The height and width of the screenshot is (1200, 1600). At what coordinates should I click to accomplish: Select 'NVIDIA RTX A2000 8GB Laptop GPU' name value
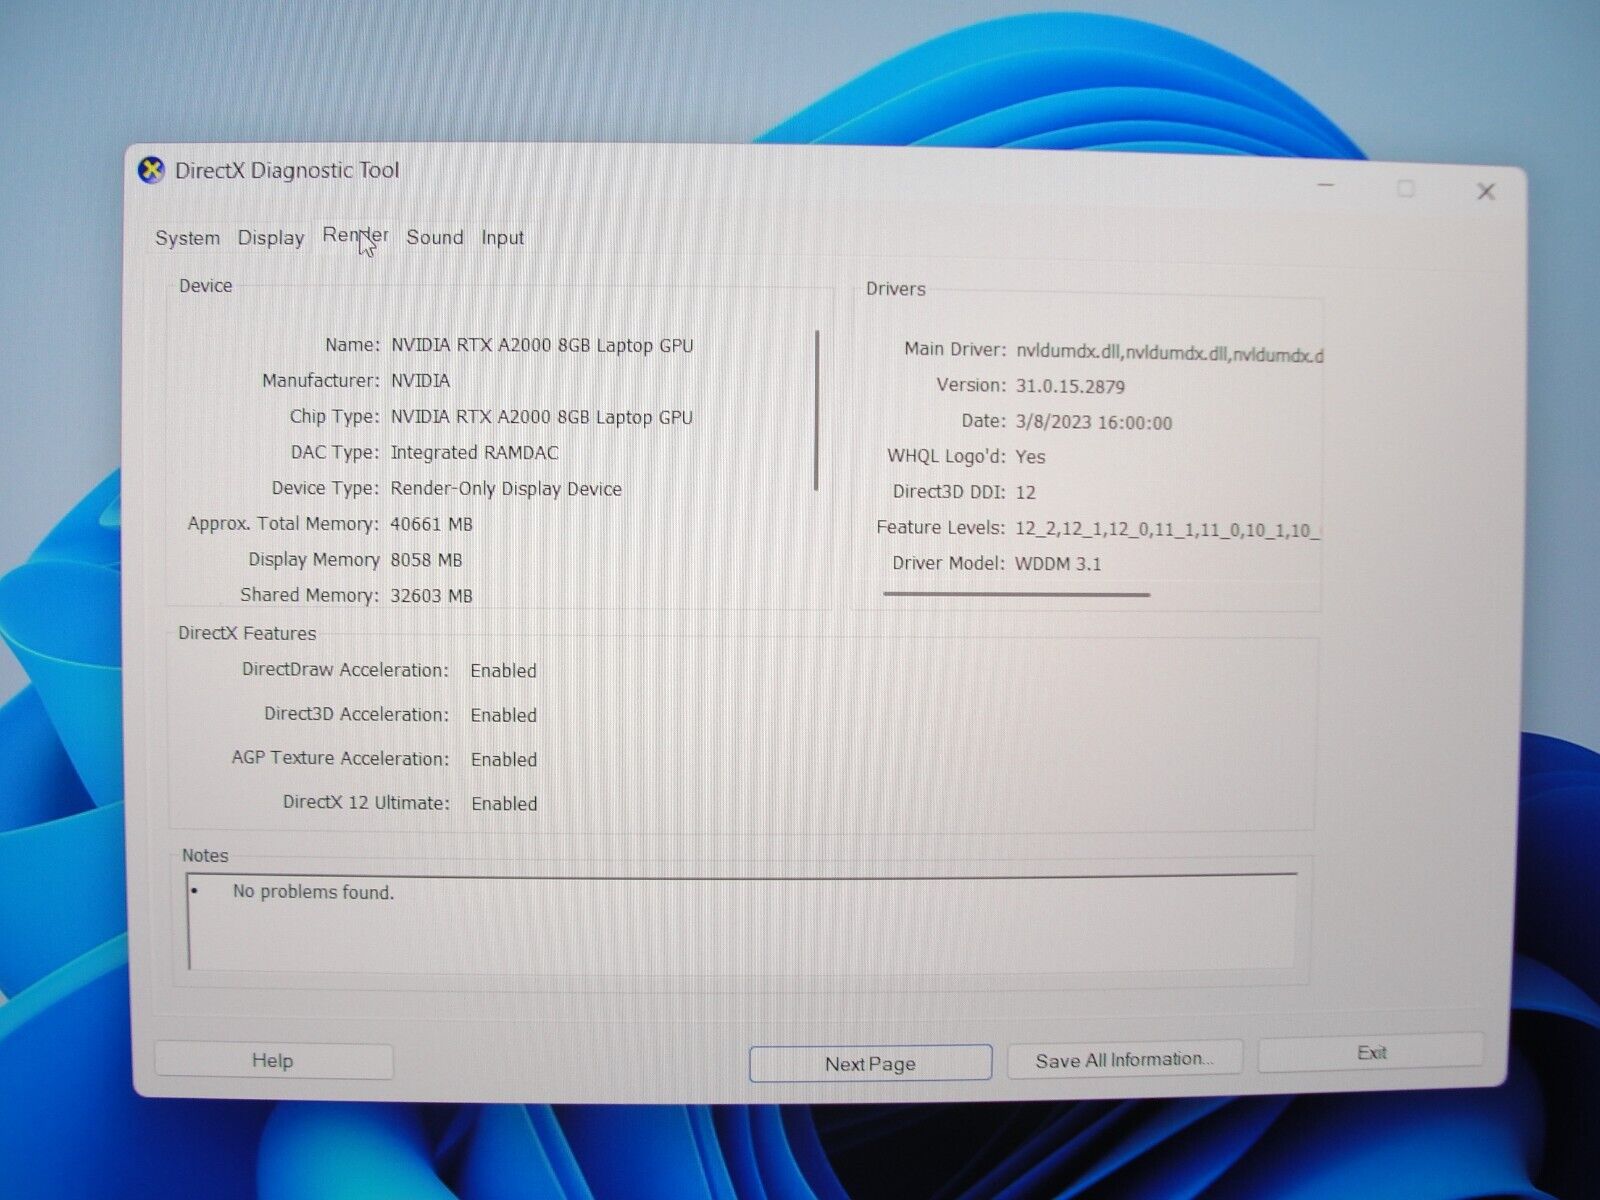542,346
